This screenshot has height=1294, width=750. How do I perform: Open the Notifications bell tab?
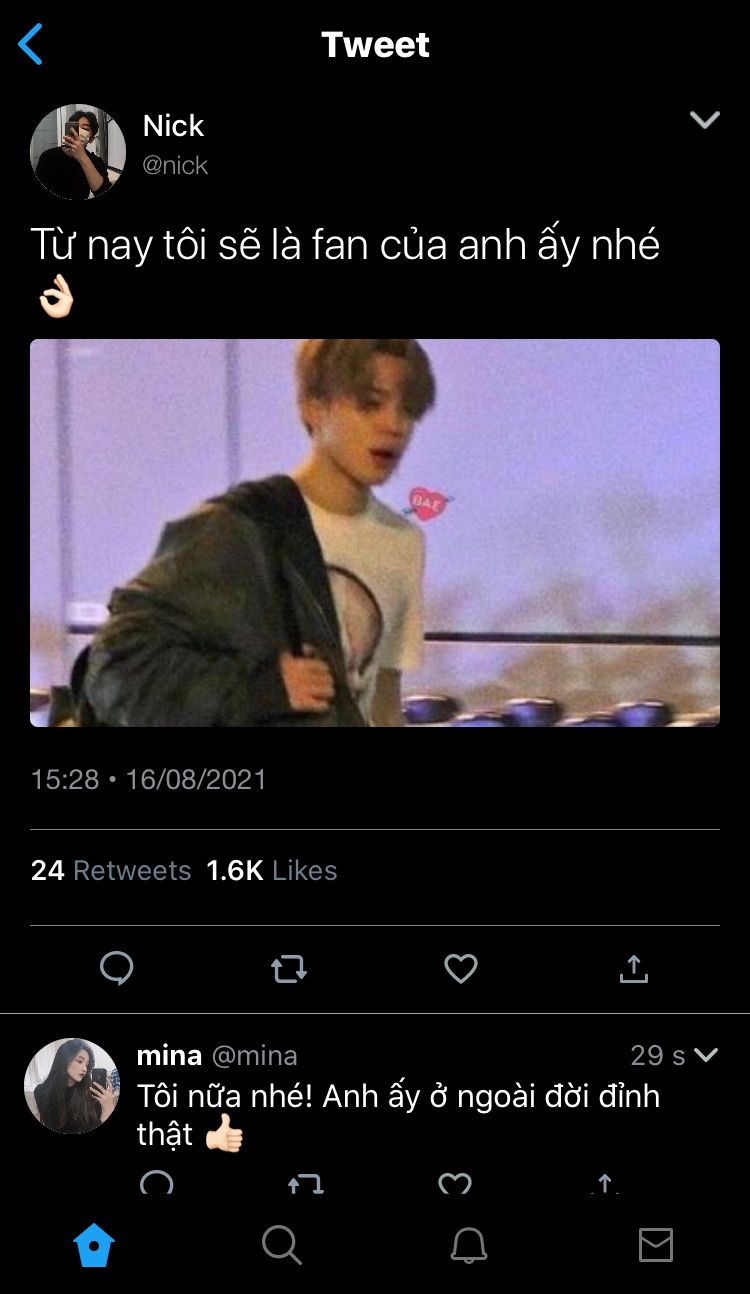tap(468, 1246)
